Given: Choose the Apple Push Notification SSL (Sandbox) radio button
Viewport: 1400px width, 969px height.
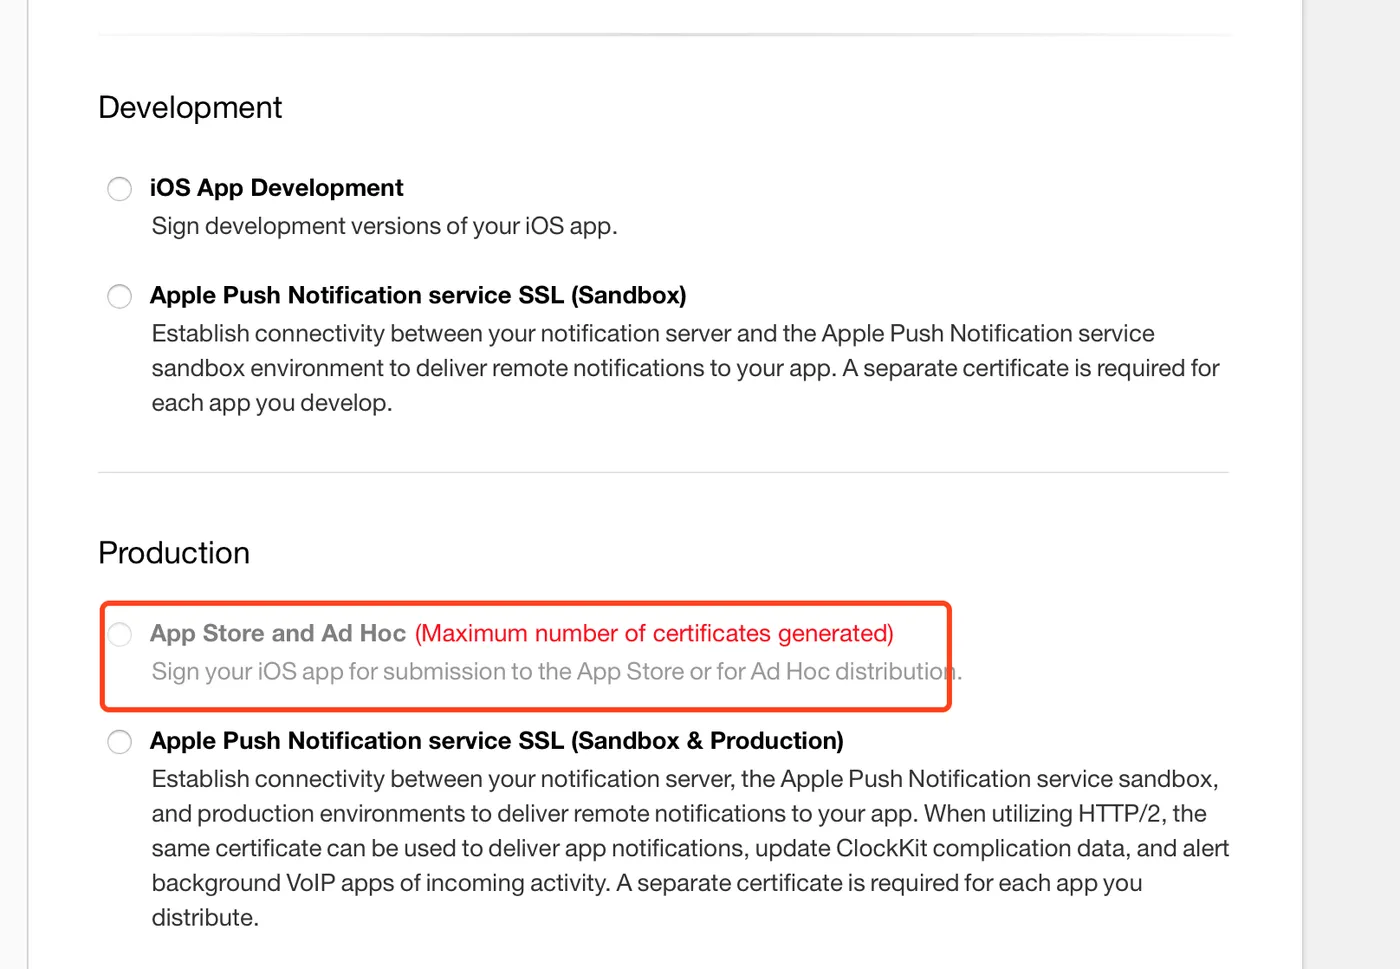Looking at the screenshot, I should click(x=119, y=296).
